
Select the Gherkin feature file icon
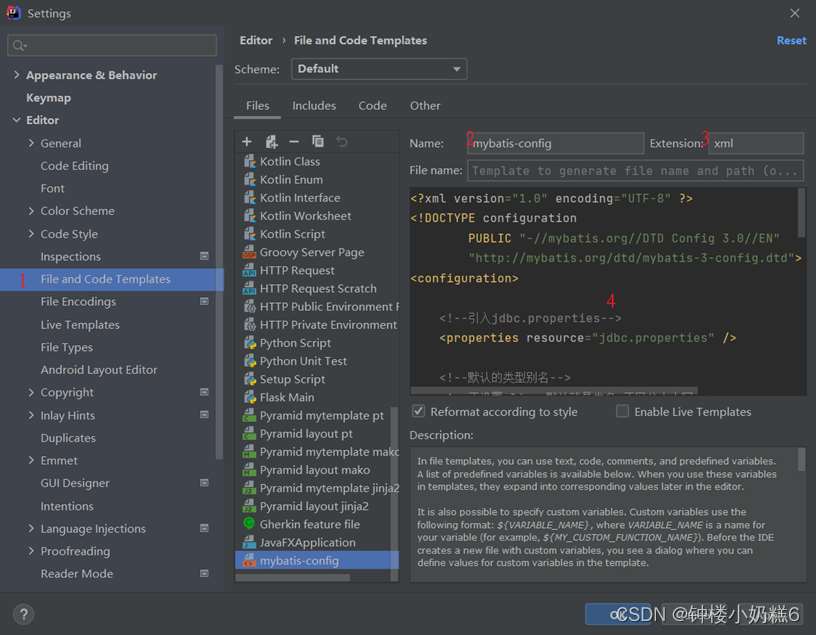coord(250,524)
